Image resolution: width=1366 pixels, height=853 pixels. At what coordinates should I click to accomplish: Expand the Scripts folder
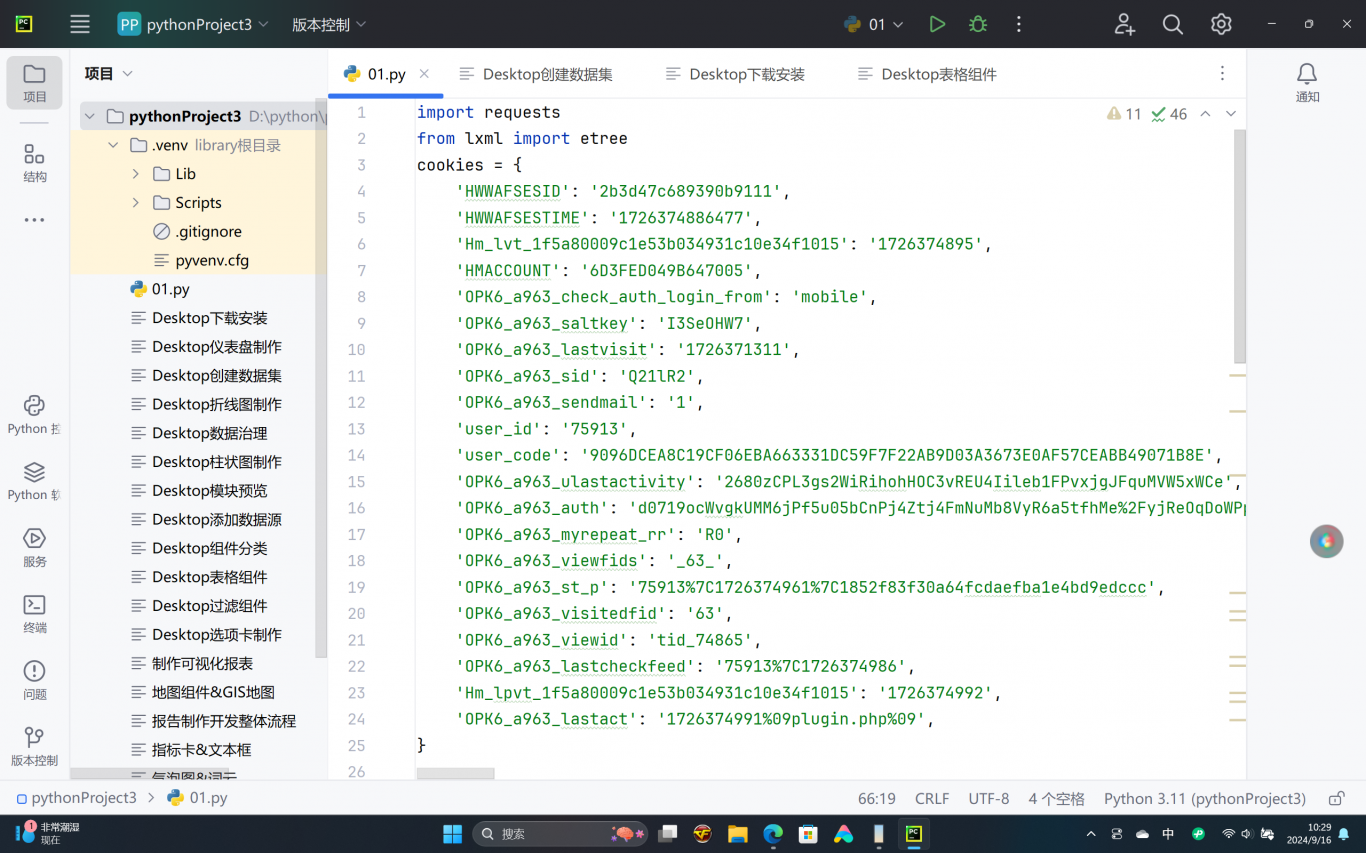[x=136, y=203]
